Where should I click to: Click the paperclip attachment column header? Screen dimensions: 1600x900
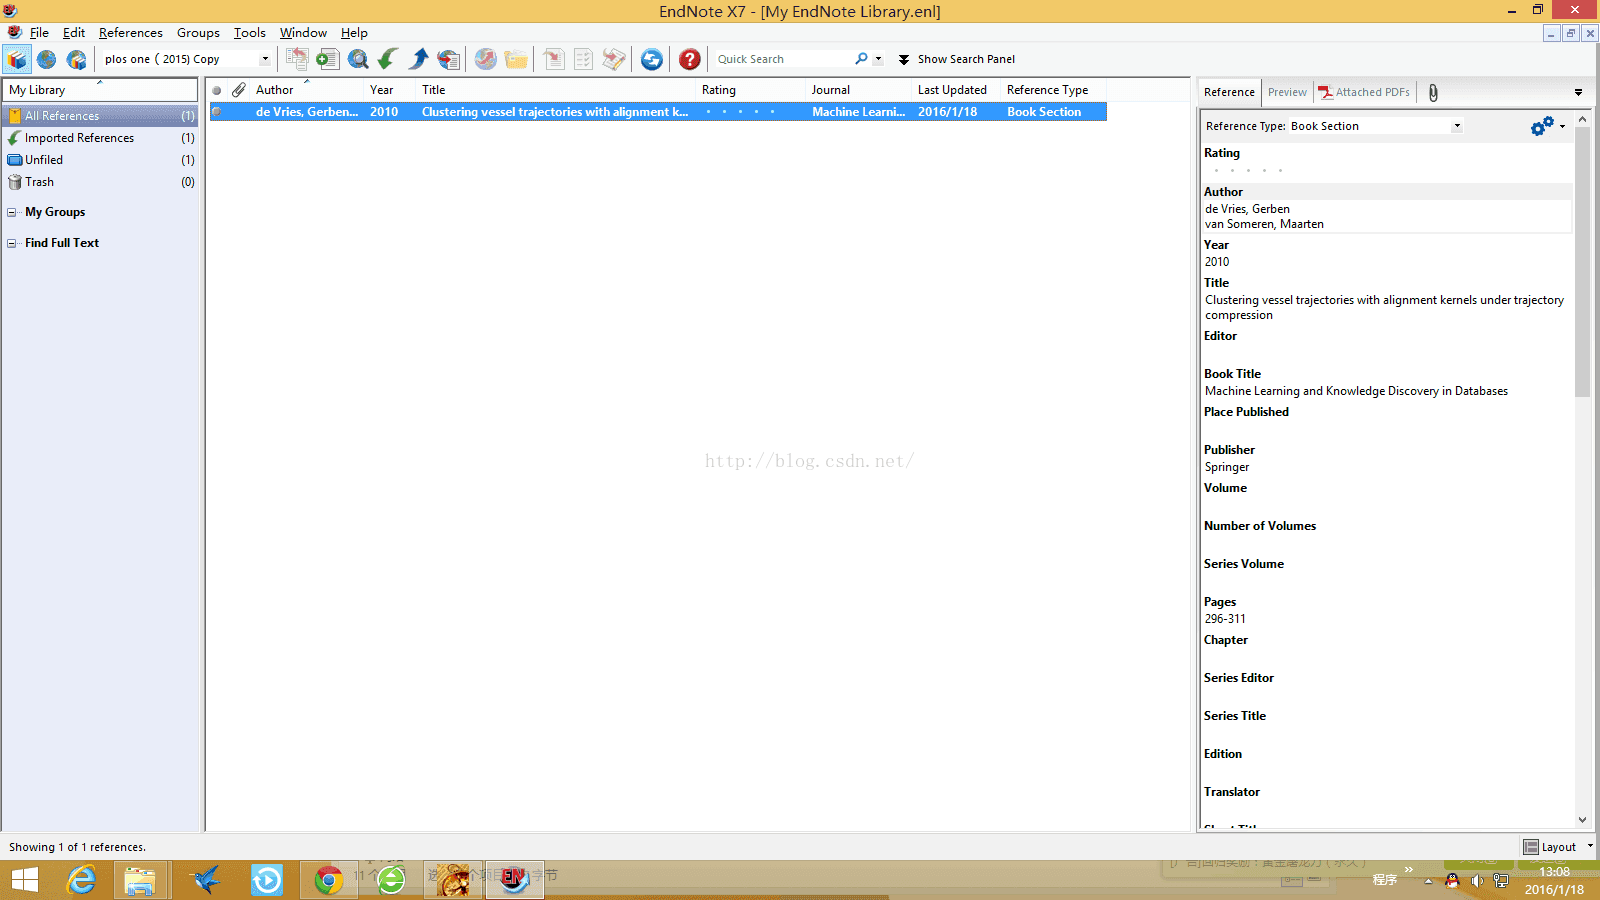coord(239,90)
